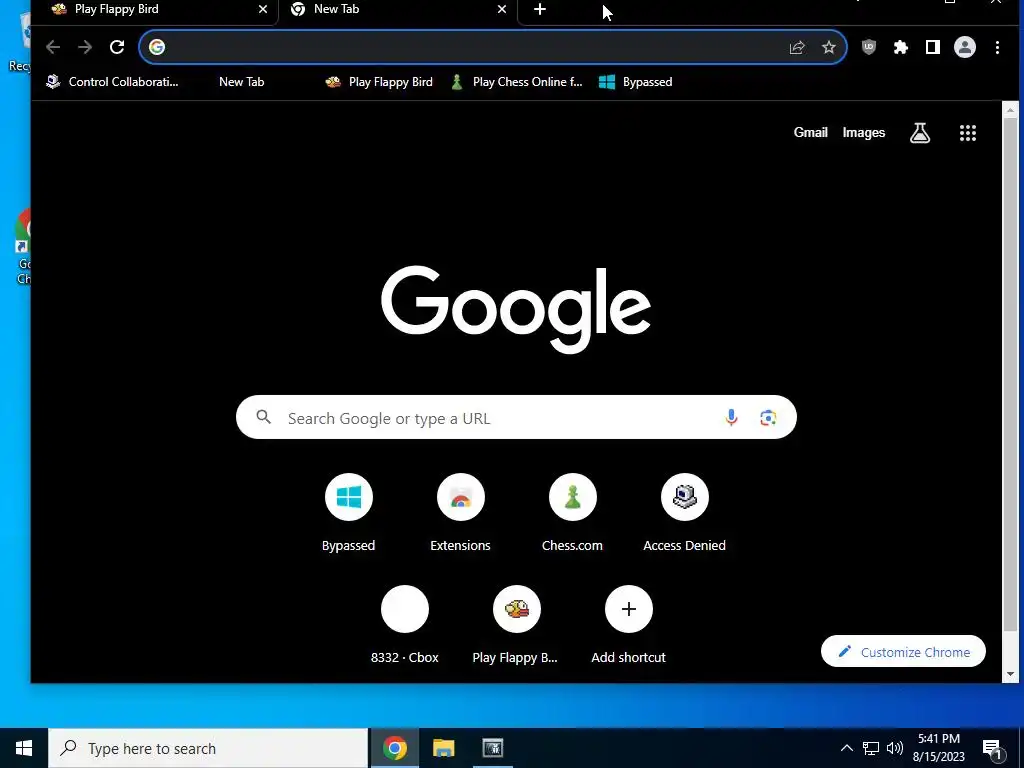Close the Play Flappy Bird tab
The image size is (1024, 768).
pyautogui.click(x=263, y=9)
